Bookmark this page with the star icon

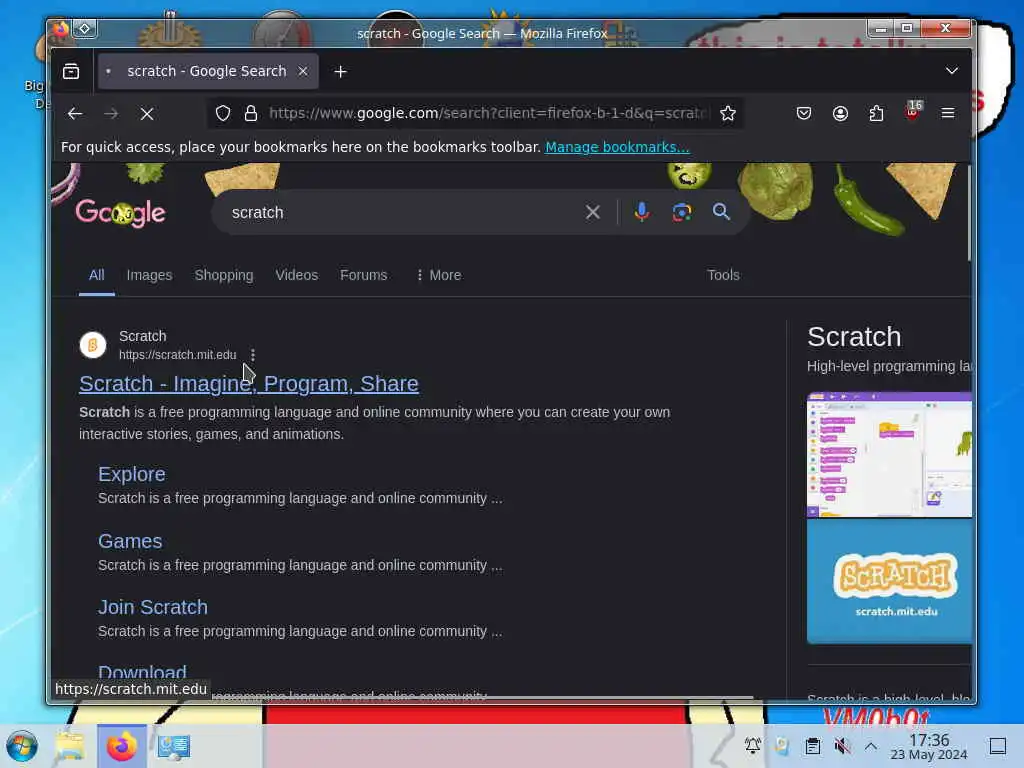pos(728,114)
